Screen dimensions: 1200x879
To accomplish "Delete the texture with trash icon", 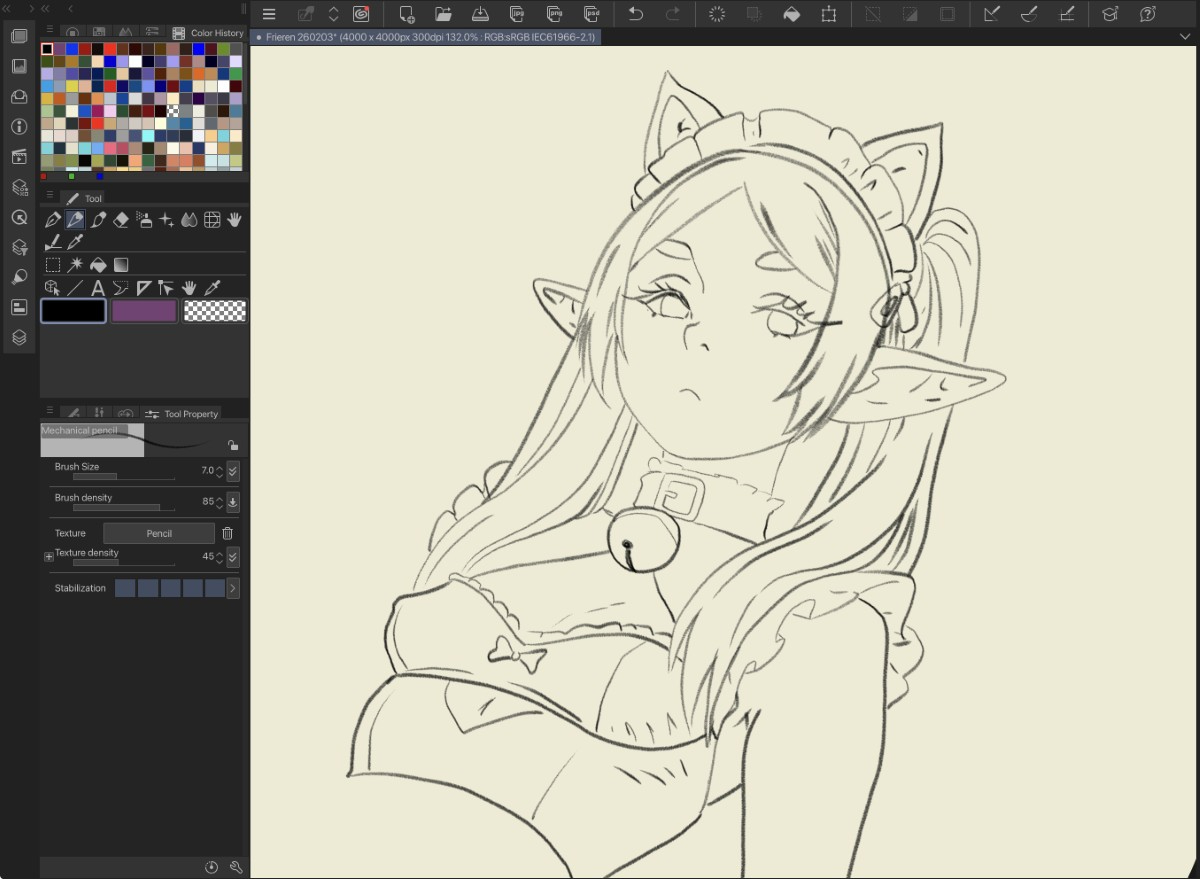I will (227, 534).
